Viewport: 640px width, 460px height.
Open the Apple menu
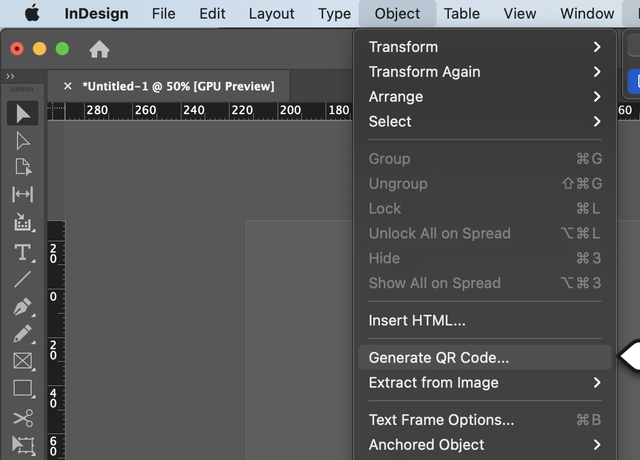[32, 13]
